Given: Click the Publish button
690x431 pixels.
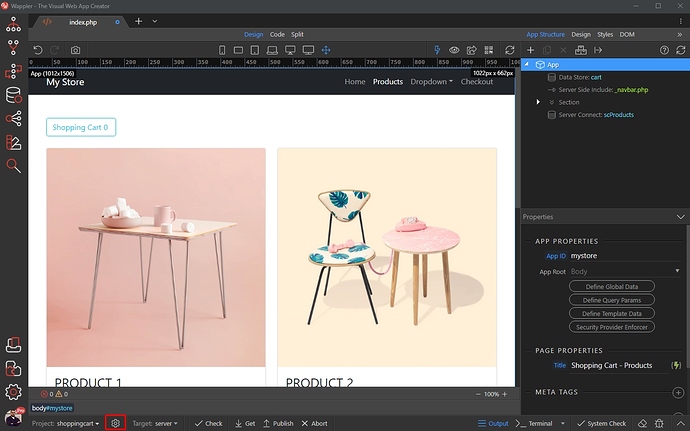Looking at the screenshot, I should (278, 424).
